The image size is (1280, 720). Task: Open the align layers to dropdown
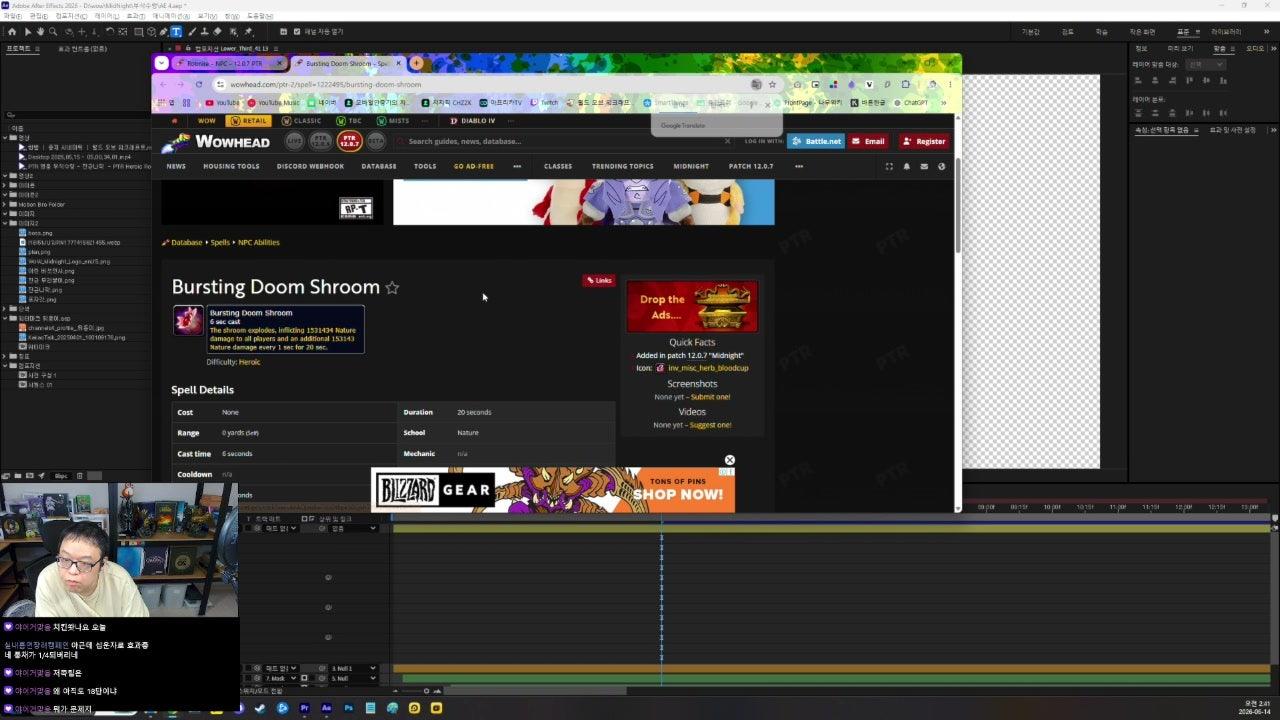(1205, 64)
